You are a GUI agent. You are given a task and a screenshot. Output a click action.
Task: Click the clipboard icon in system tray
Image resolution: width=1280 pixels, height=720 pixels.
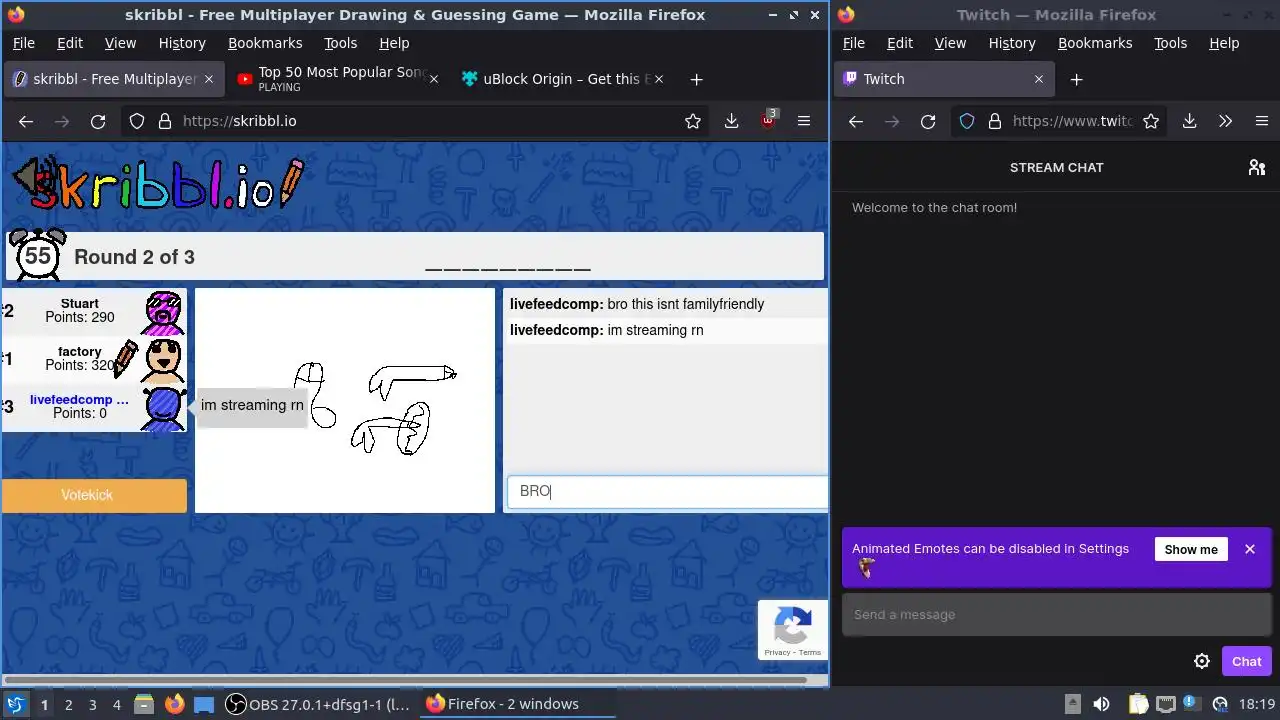1137,704
